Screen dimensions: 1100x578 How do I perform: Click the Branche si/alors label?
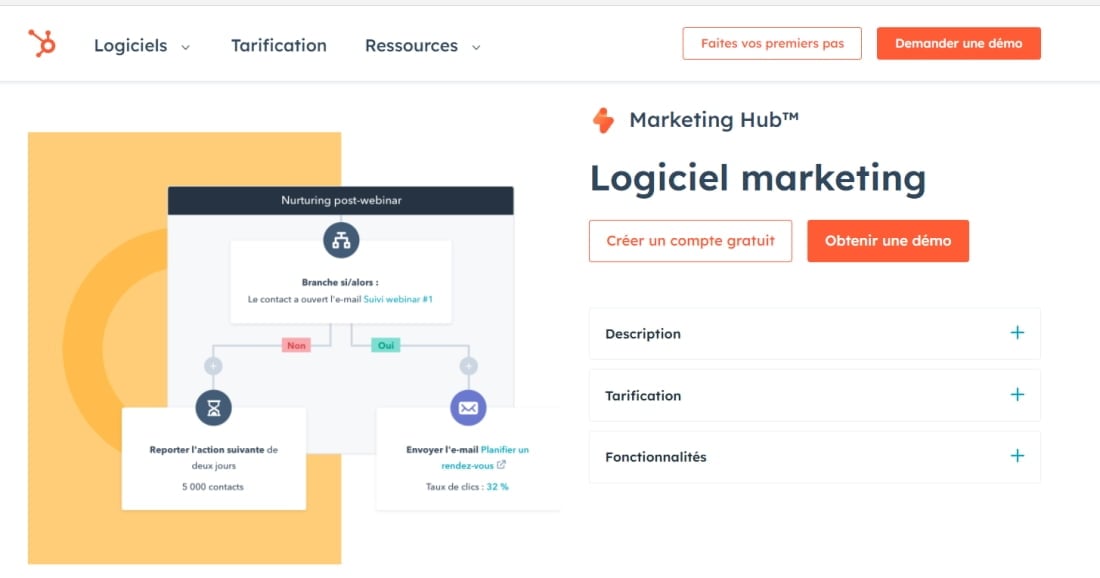(x=340, y=283)
